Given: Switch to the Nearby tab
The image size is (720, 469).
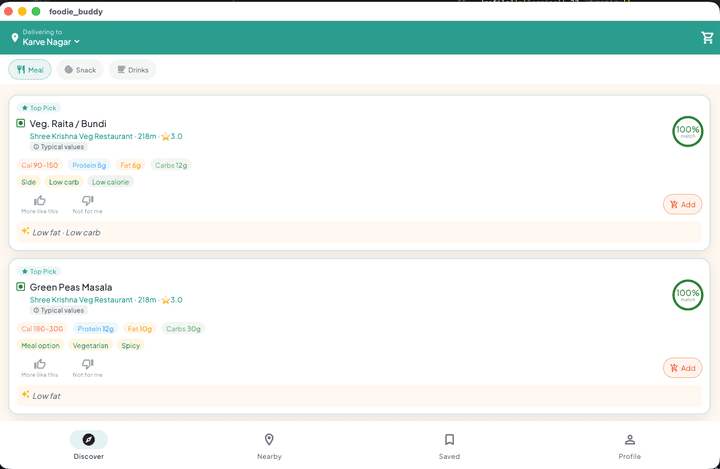Looking at the screenshot, I should pyautogui.click(x=269, y=445).
